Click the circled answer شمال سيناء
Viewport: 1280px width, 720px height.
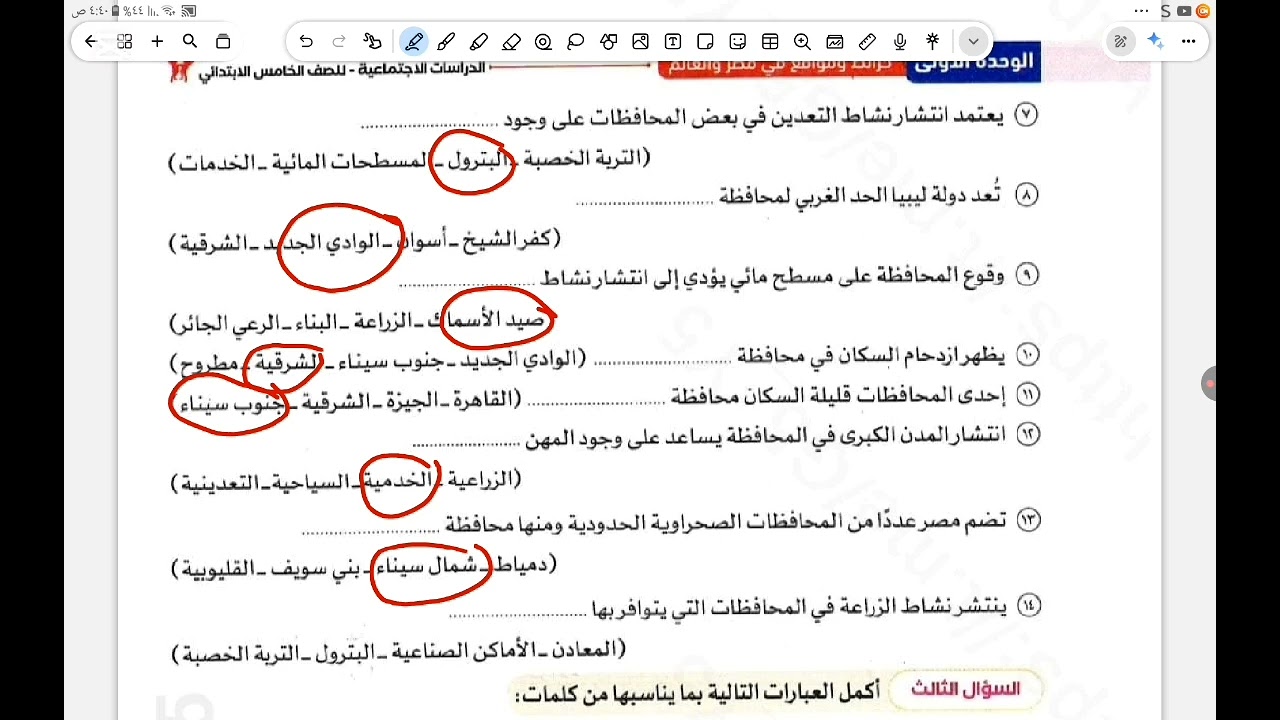tap(431, 572)
